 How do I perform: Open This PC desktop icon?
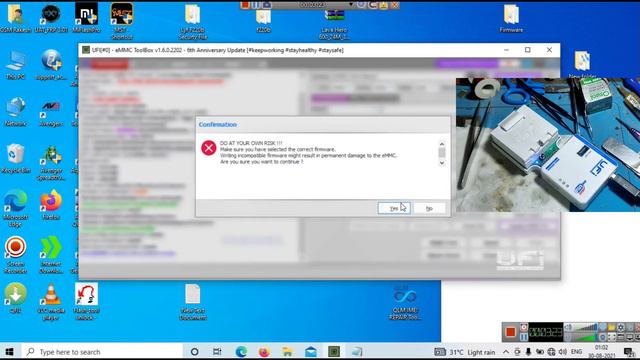16,65
